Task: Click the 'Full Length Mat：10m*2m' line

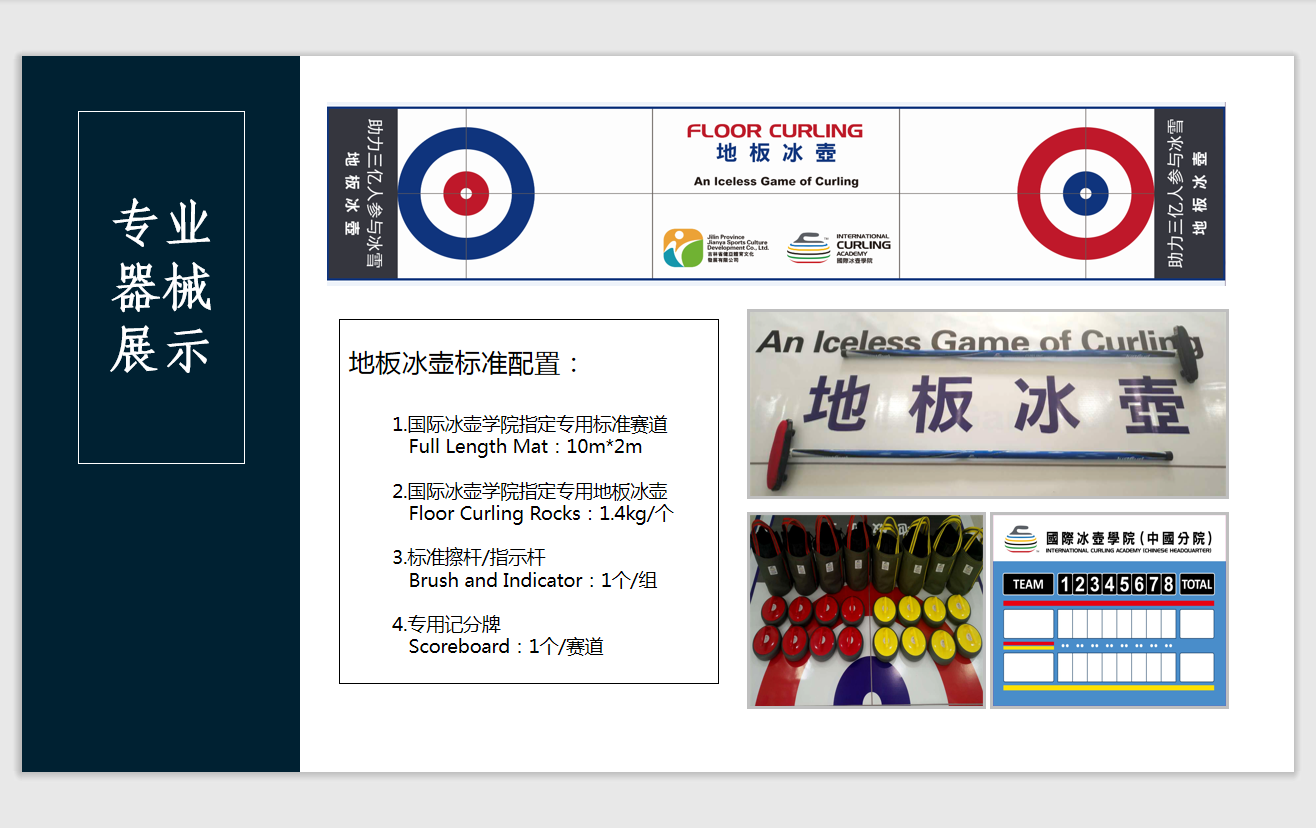Action: click(x=525, y=447)
